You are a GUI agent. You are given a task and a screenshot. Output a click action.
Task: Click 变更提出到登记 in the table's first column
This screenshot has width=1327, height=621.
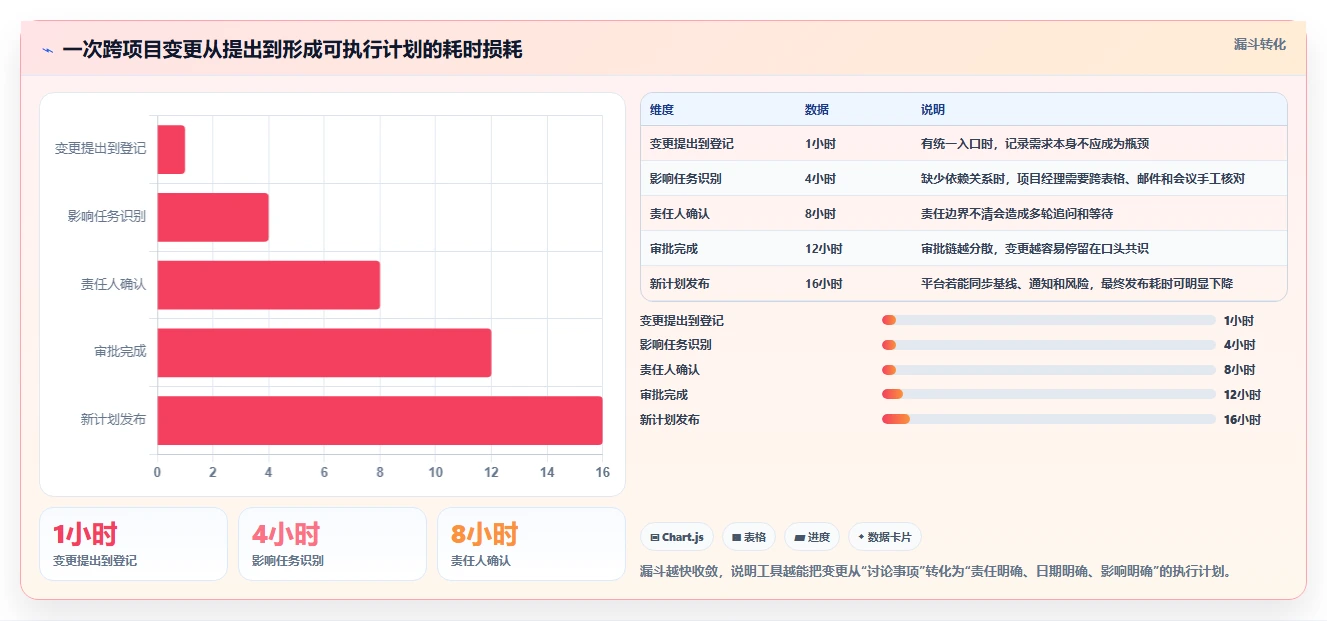pos(692,144)
